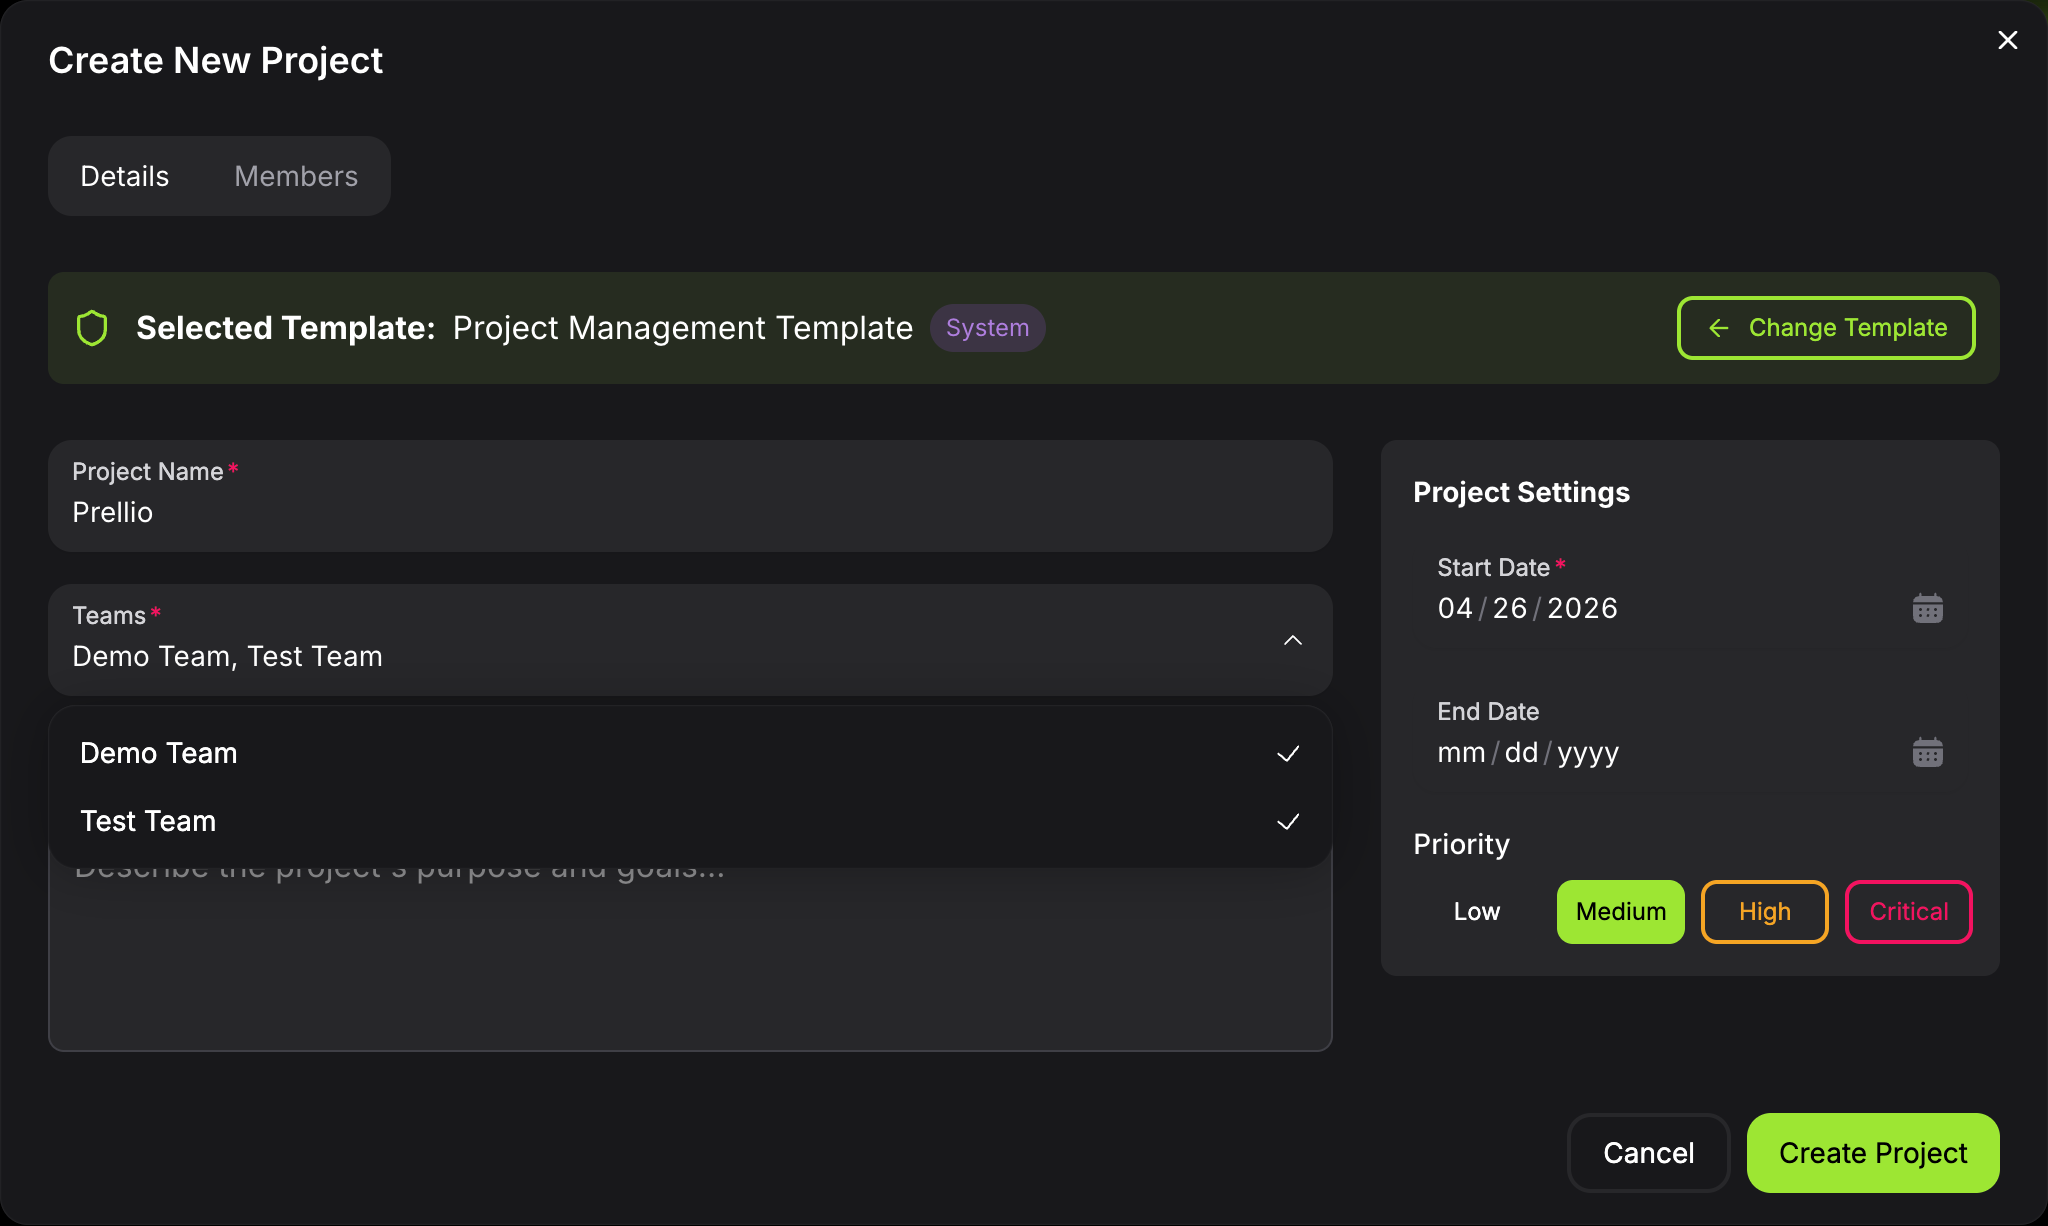Image resolution: width=2048 pixels, height=1226 pixels.
Task: Set priority to Critical
Action: (x=1908, y=911)
